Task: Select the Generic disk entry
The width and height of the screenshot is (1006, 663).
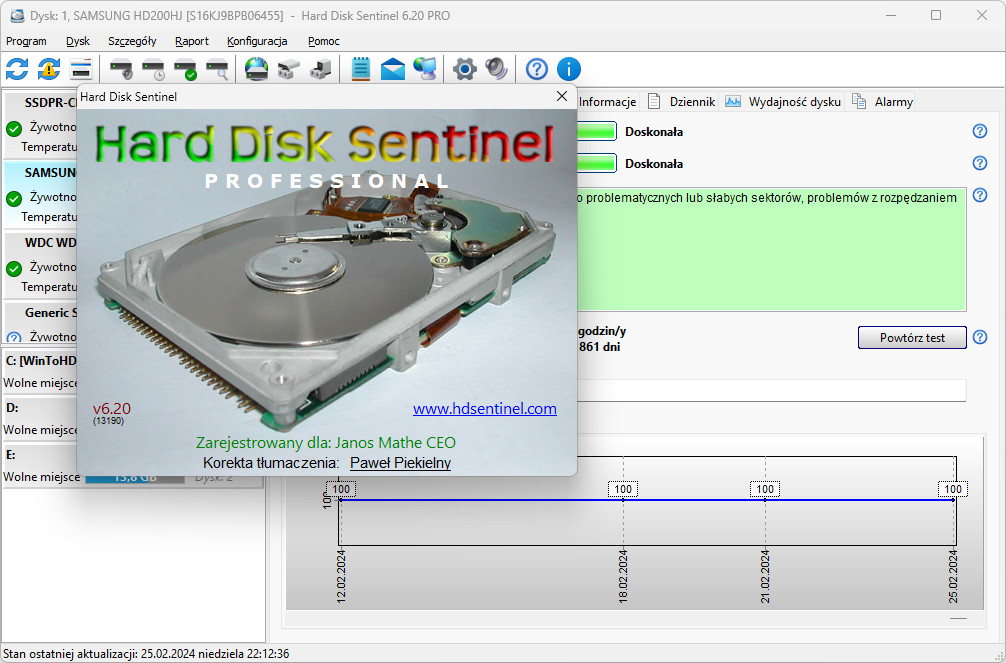Action: coord(41,323)
